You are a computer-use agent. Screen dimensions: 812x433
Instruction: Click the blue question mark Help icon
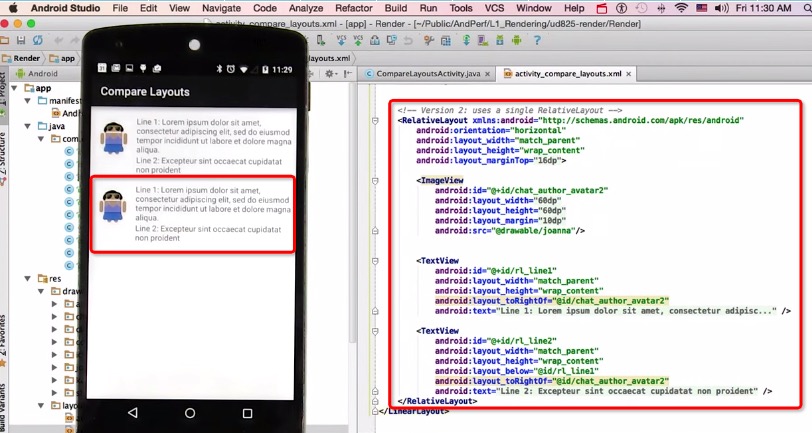537,40
